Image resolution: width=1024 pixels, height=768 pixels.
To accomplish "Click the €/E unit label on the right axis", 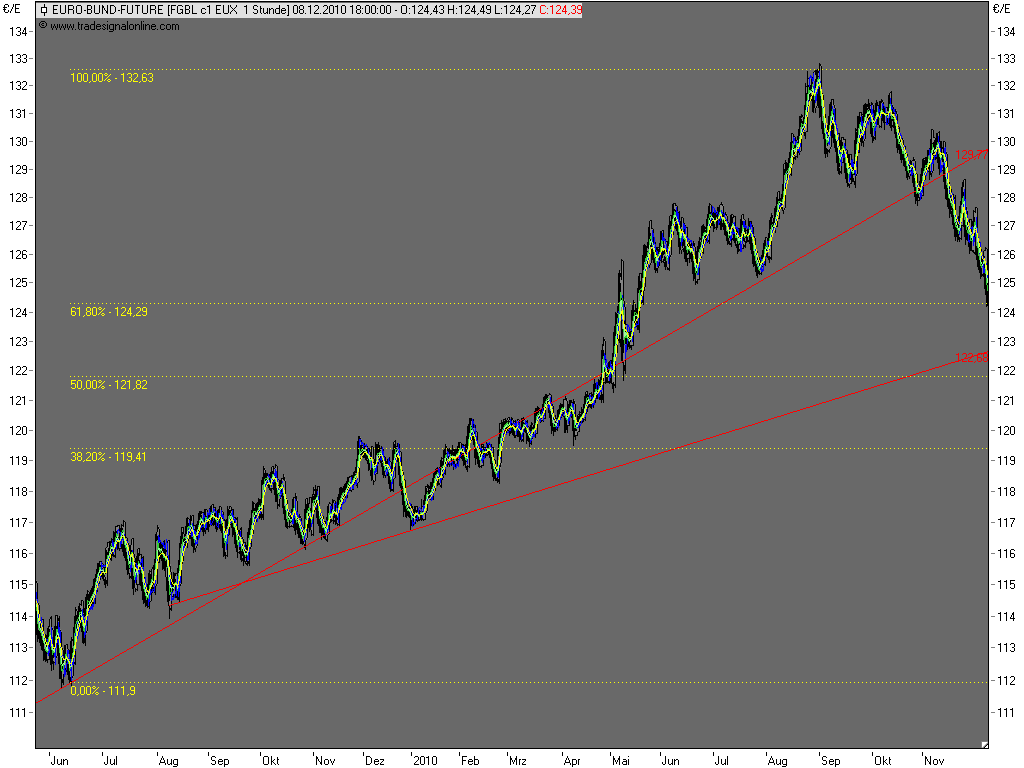I will pos(1002,9).
